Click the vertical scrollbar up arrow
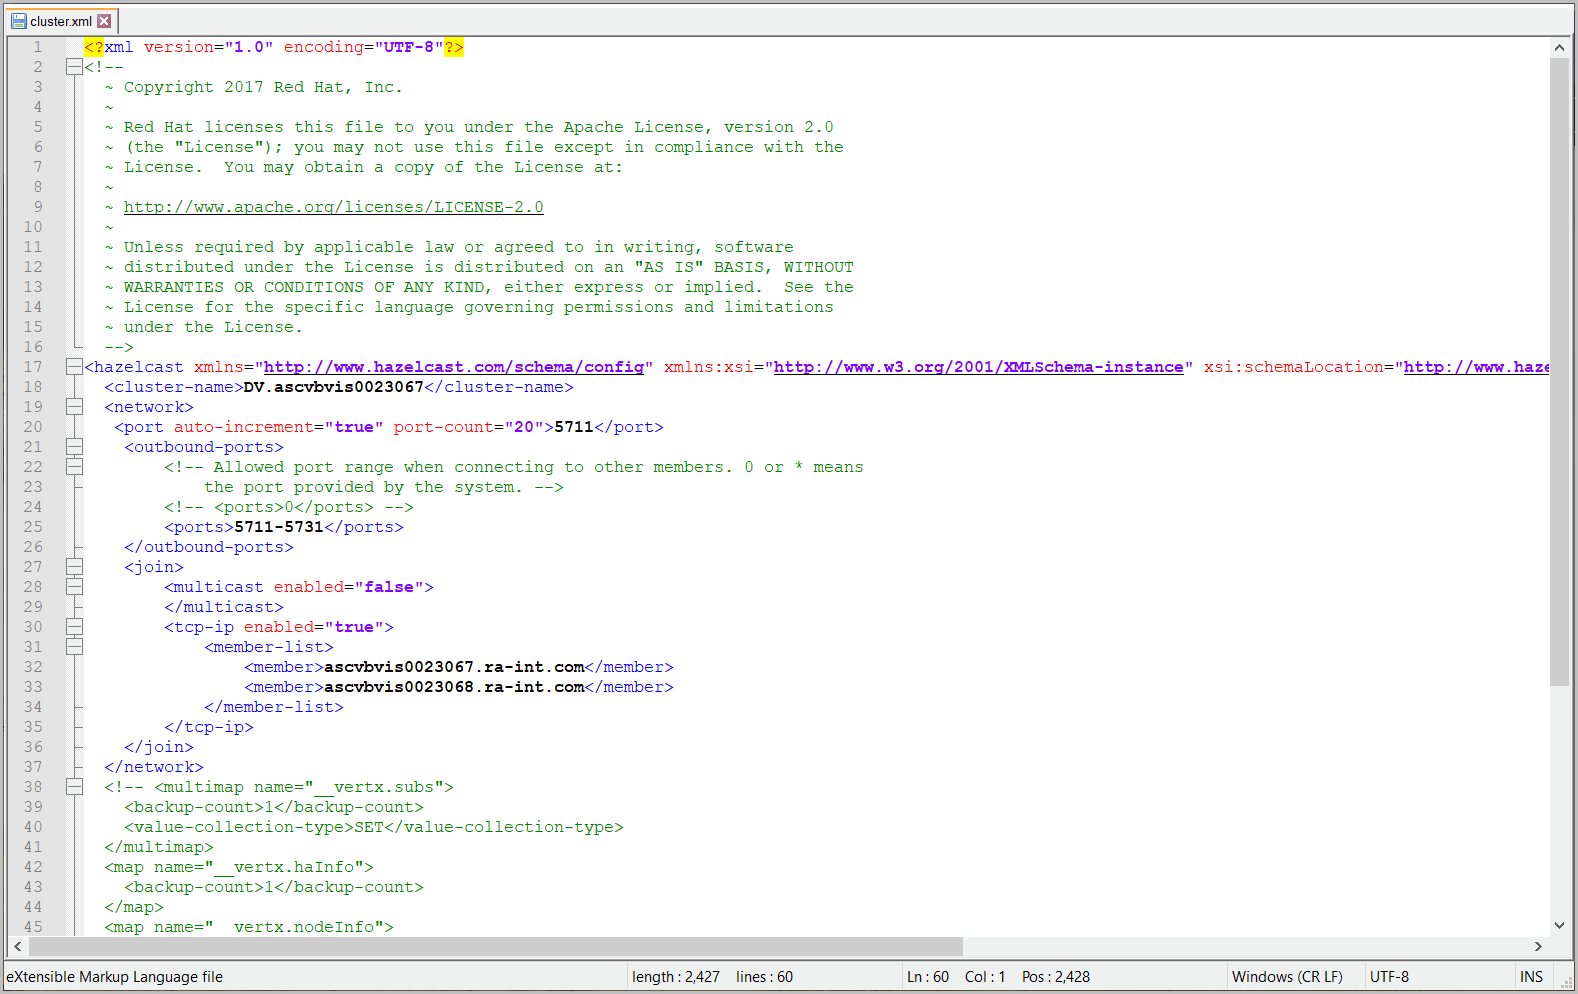 tap(1559, 48)
